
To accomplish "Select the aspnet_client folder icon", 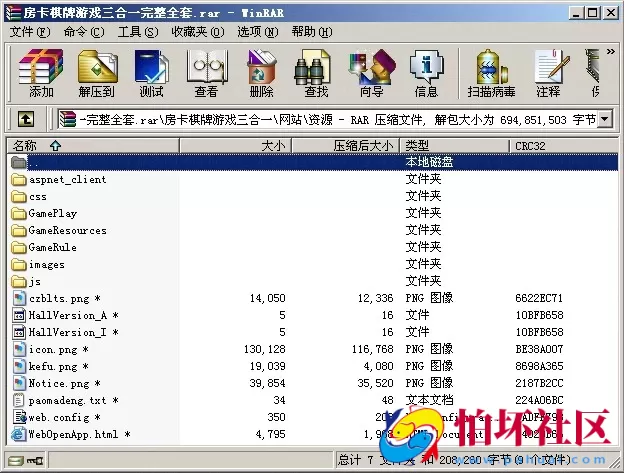I will coord(19,180).
